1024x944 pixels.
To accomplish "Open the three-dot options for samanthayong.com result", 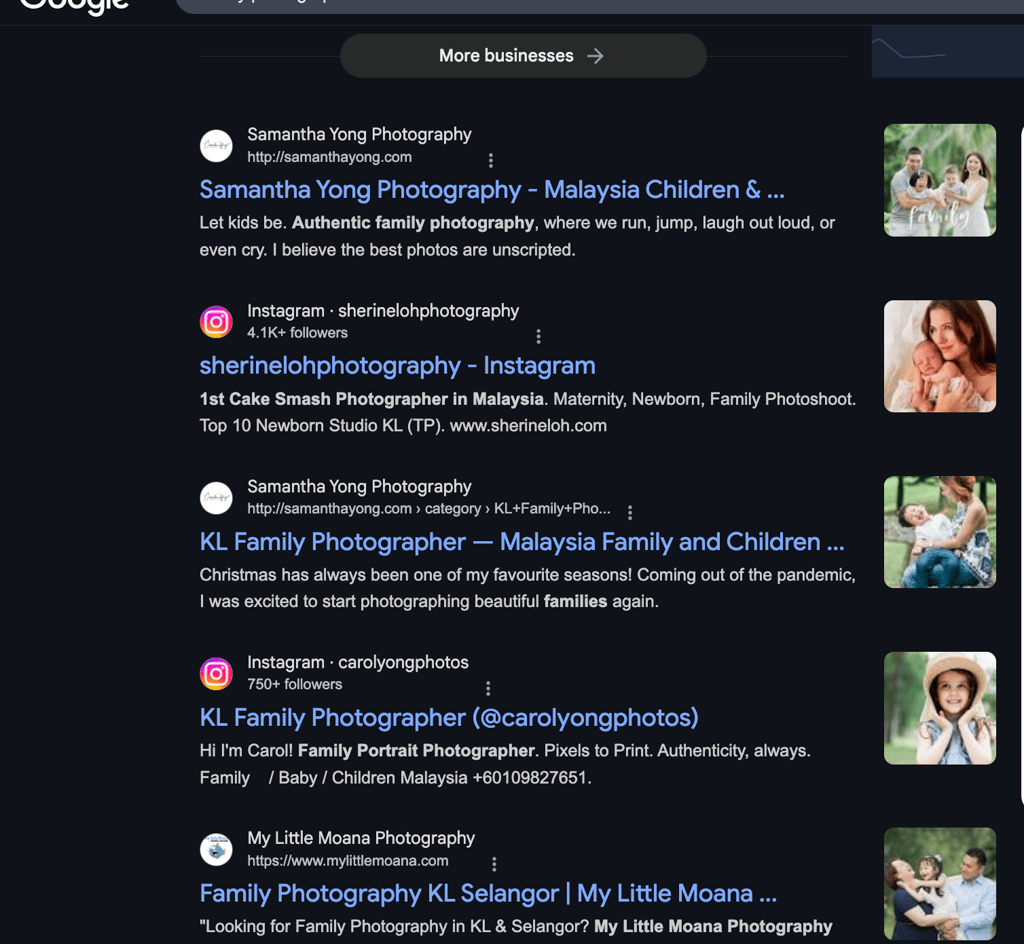I will (x=490, y=160).
